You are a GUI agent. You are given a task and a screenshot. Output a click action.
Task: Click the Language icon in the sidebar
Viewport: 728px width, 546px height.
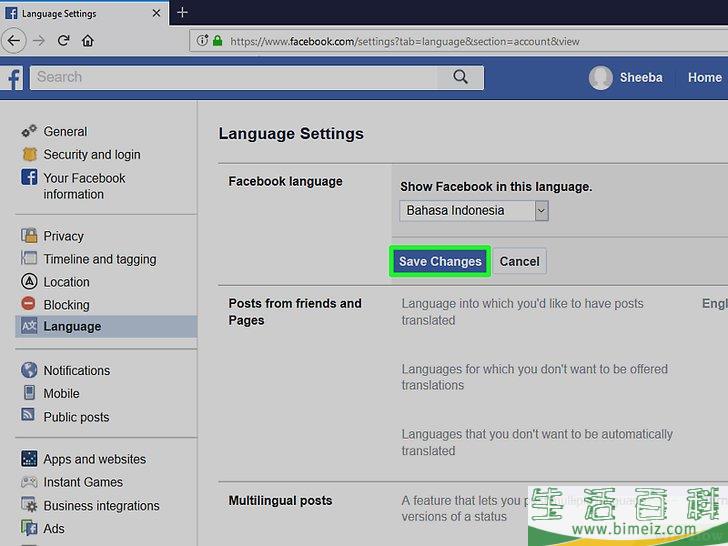[29, 326]
